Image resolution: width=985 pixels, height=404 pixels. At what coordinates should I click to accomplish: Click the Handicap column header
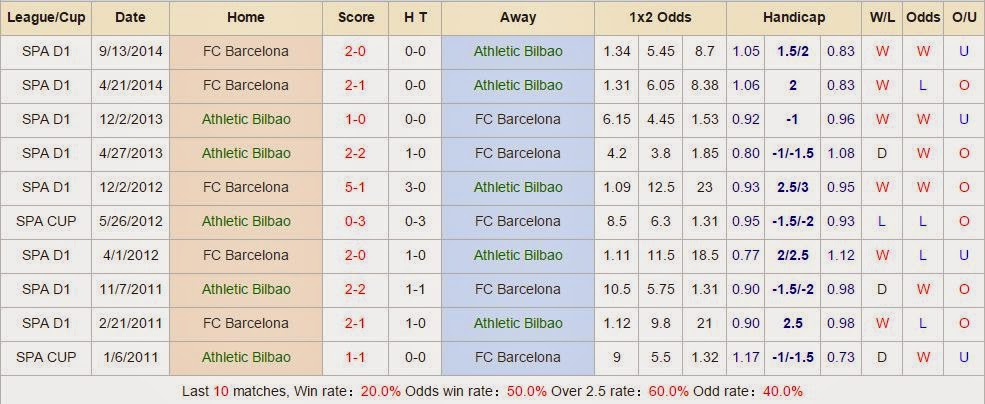[794, 18]
